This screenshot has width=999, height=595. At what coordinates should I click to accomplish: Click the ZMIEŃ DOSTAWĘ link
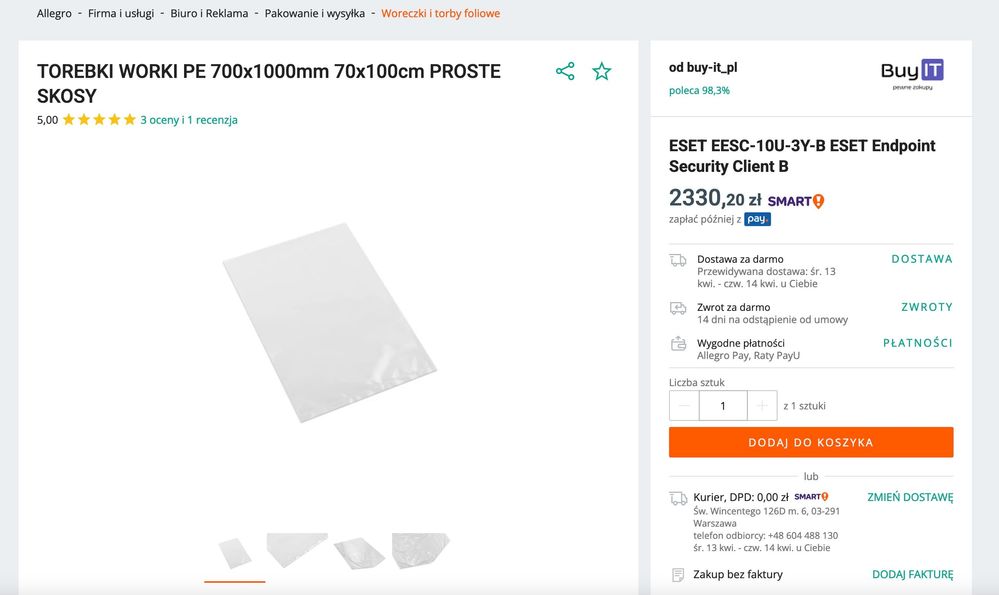[x=909, y=497]
